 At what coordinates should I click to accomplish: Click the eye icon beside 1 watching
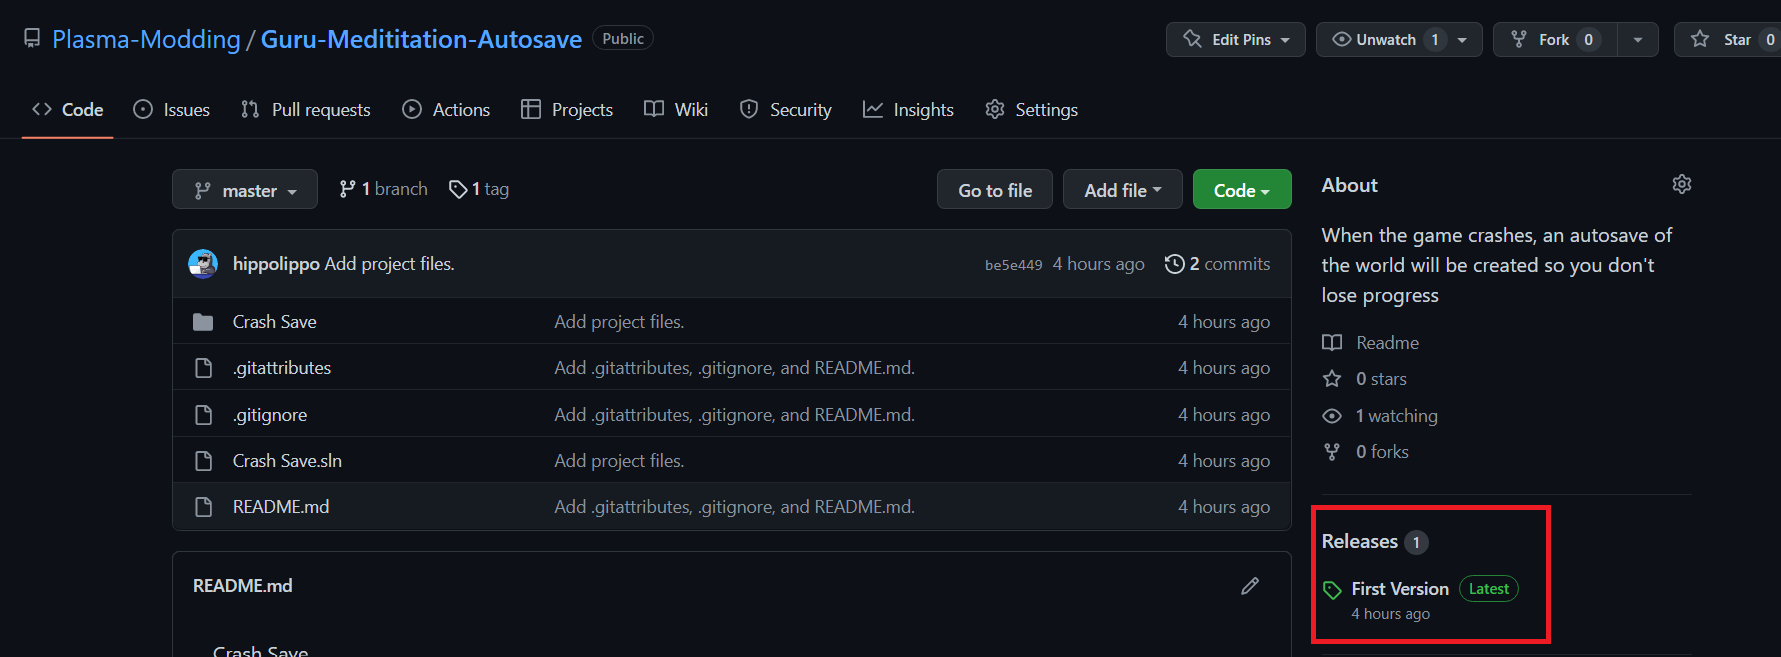tap(1332, 416)
